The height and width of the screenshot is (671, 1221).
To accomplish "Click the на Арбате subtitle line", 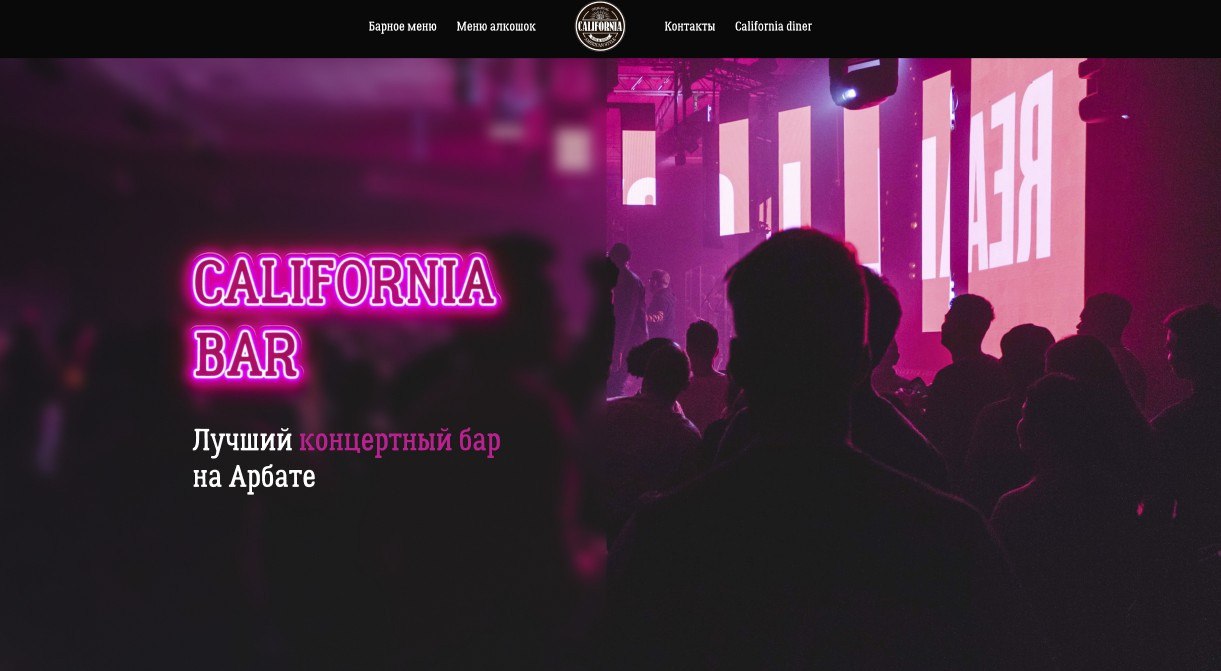I will (x=254, y=477).
